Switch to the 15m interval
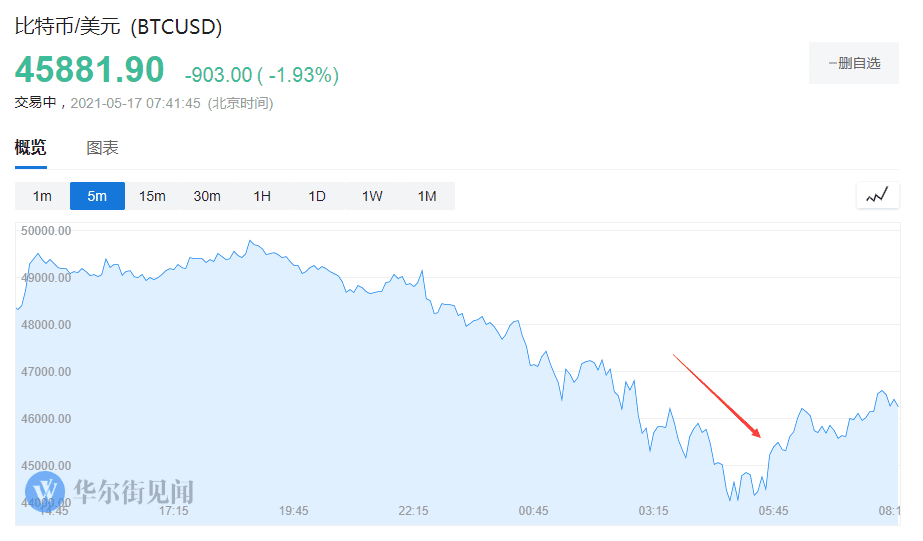This screenshot has width=923, height=541. point(152,196)
